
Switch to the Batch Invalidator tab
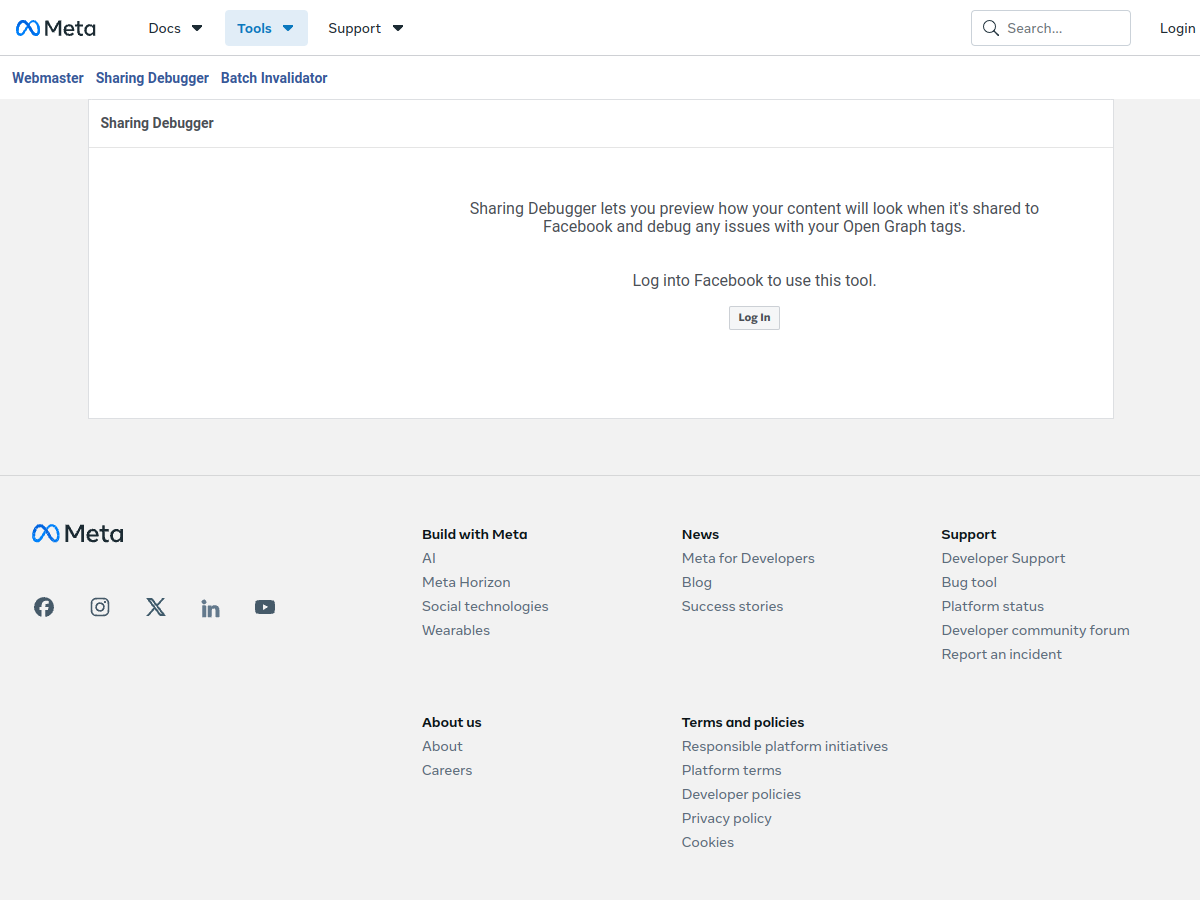274,78
